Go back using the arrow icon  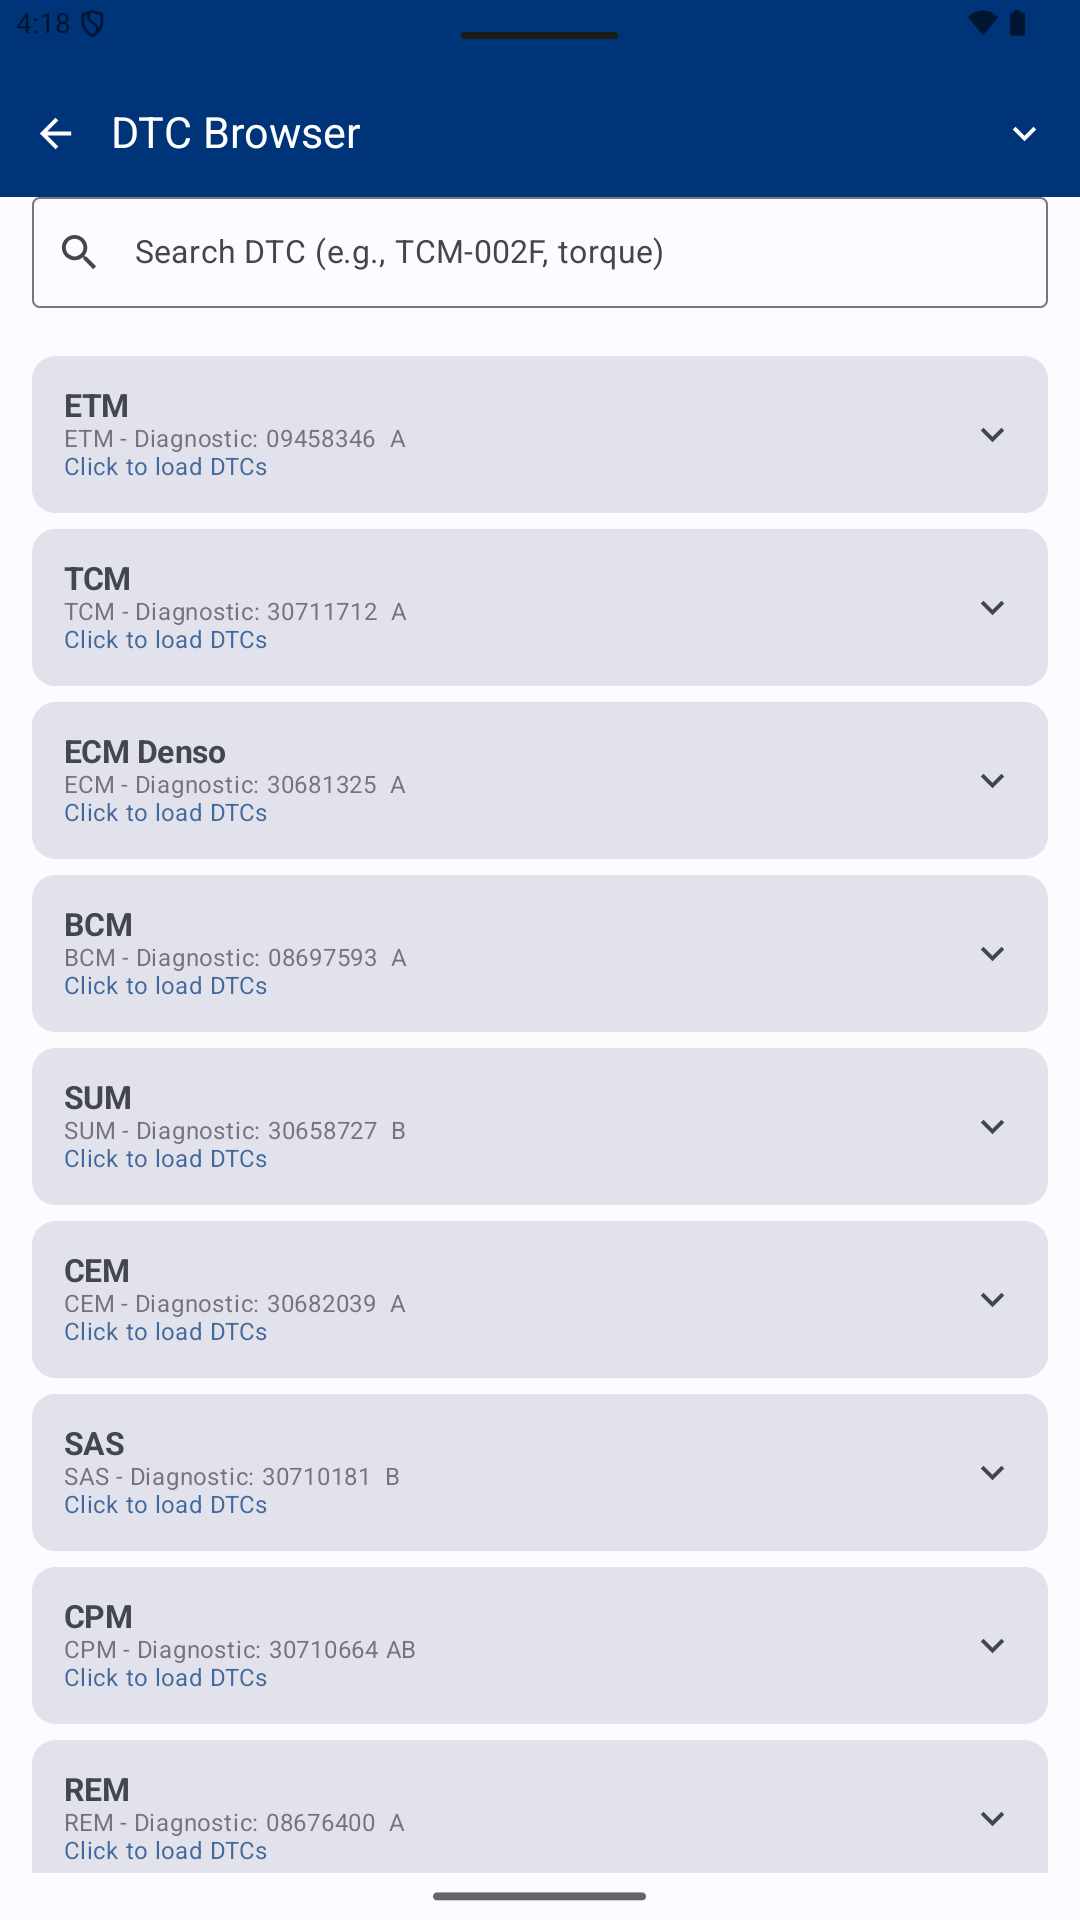(56, 133)
